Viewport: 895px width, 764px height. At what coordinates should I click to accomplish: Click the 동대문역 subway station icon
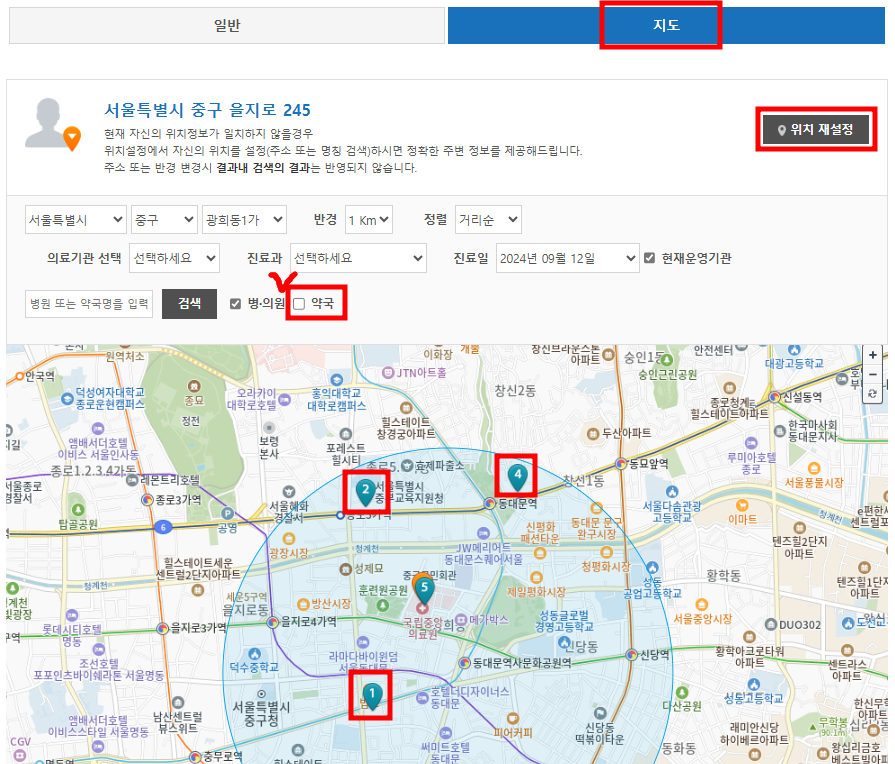(490, 504)
